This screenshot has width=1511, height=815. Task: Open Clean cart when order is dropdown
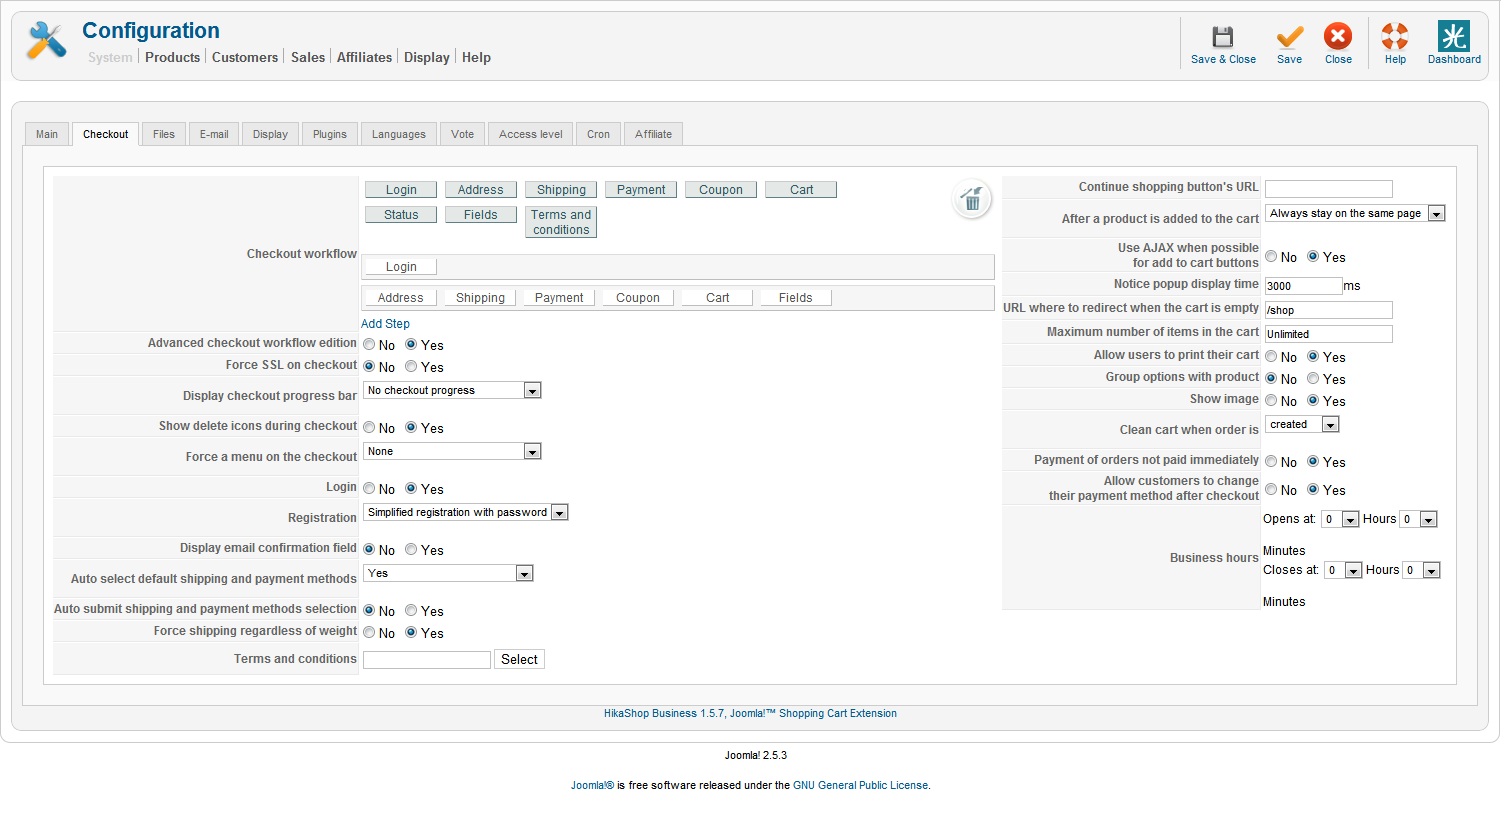point(1302,424)
